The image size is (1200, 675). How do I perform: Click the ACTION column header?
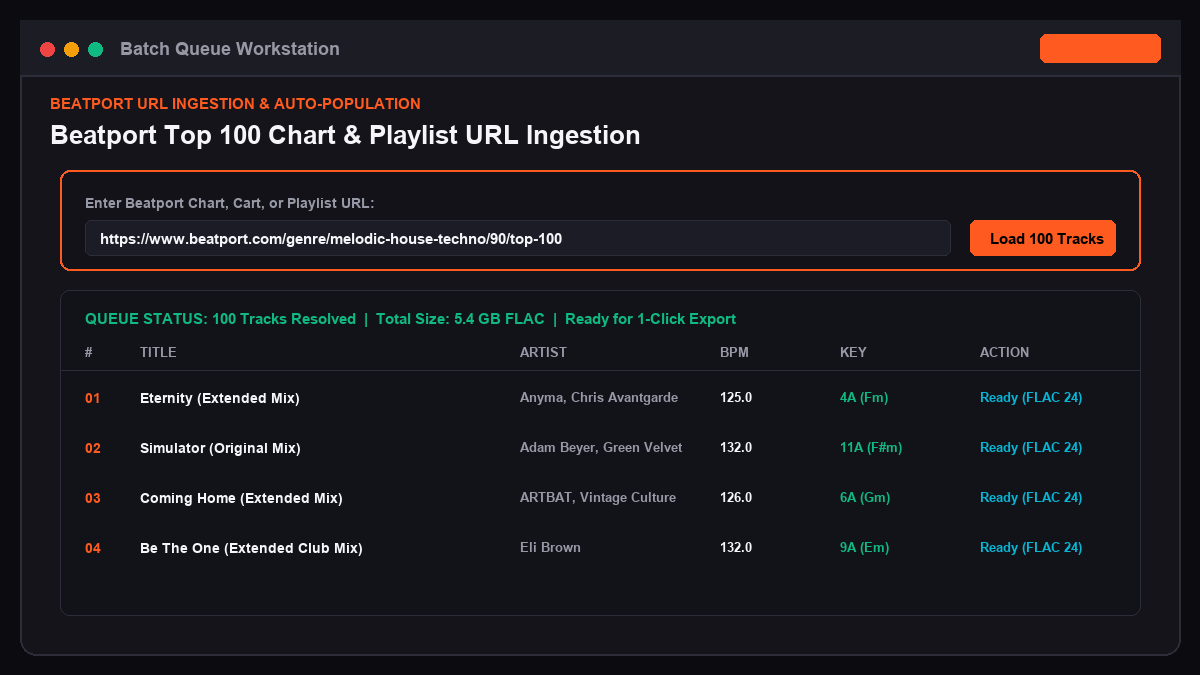[1004, 352]
